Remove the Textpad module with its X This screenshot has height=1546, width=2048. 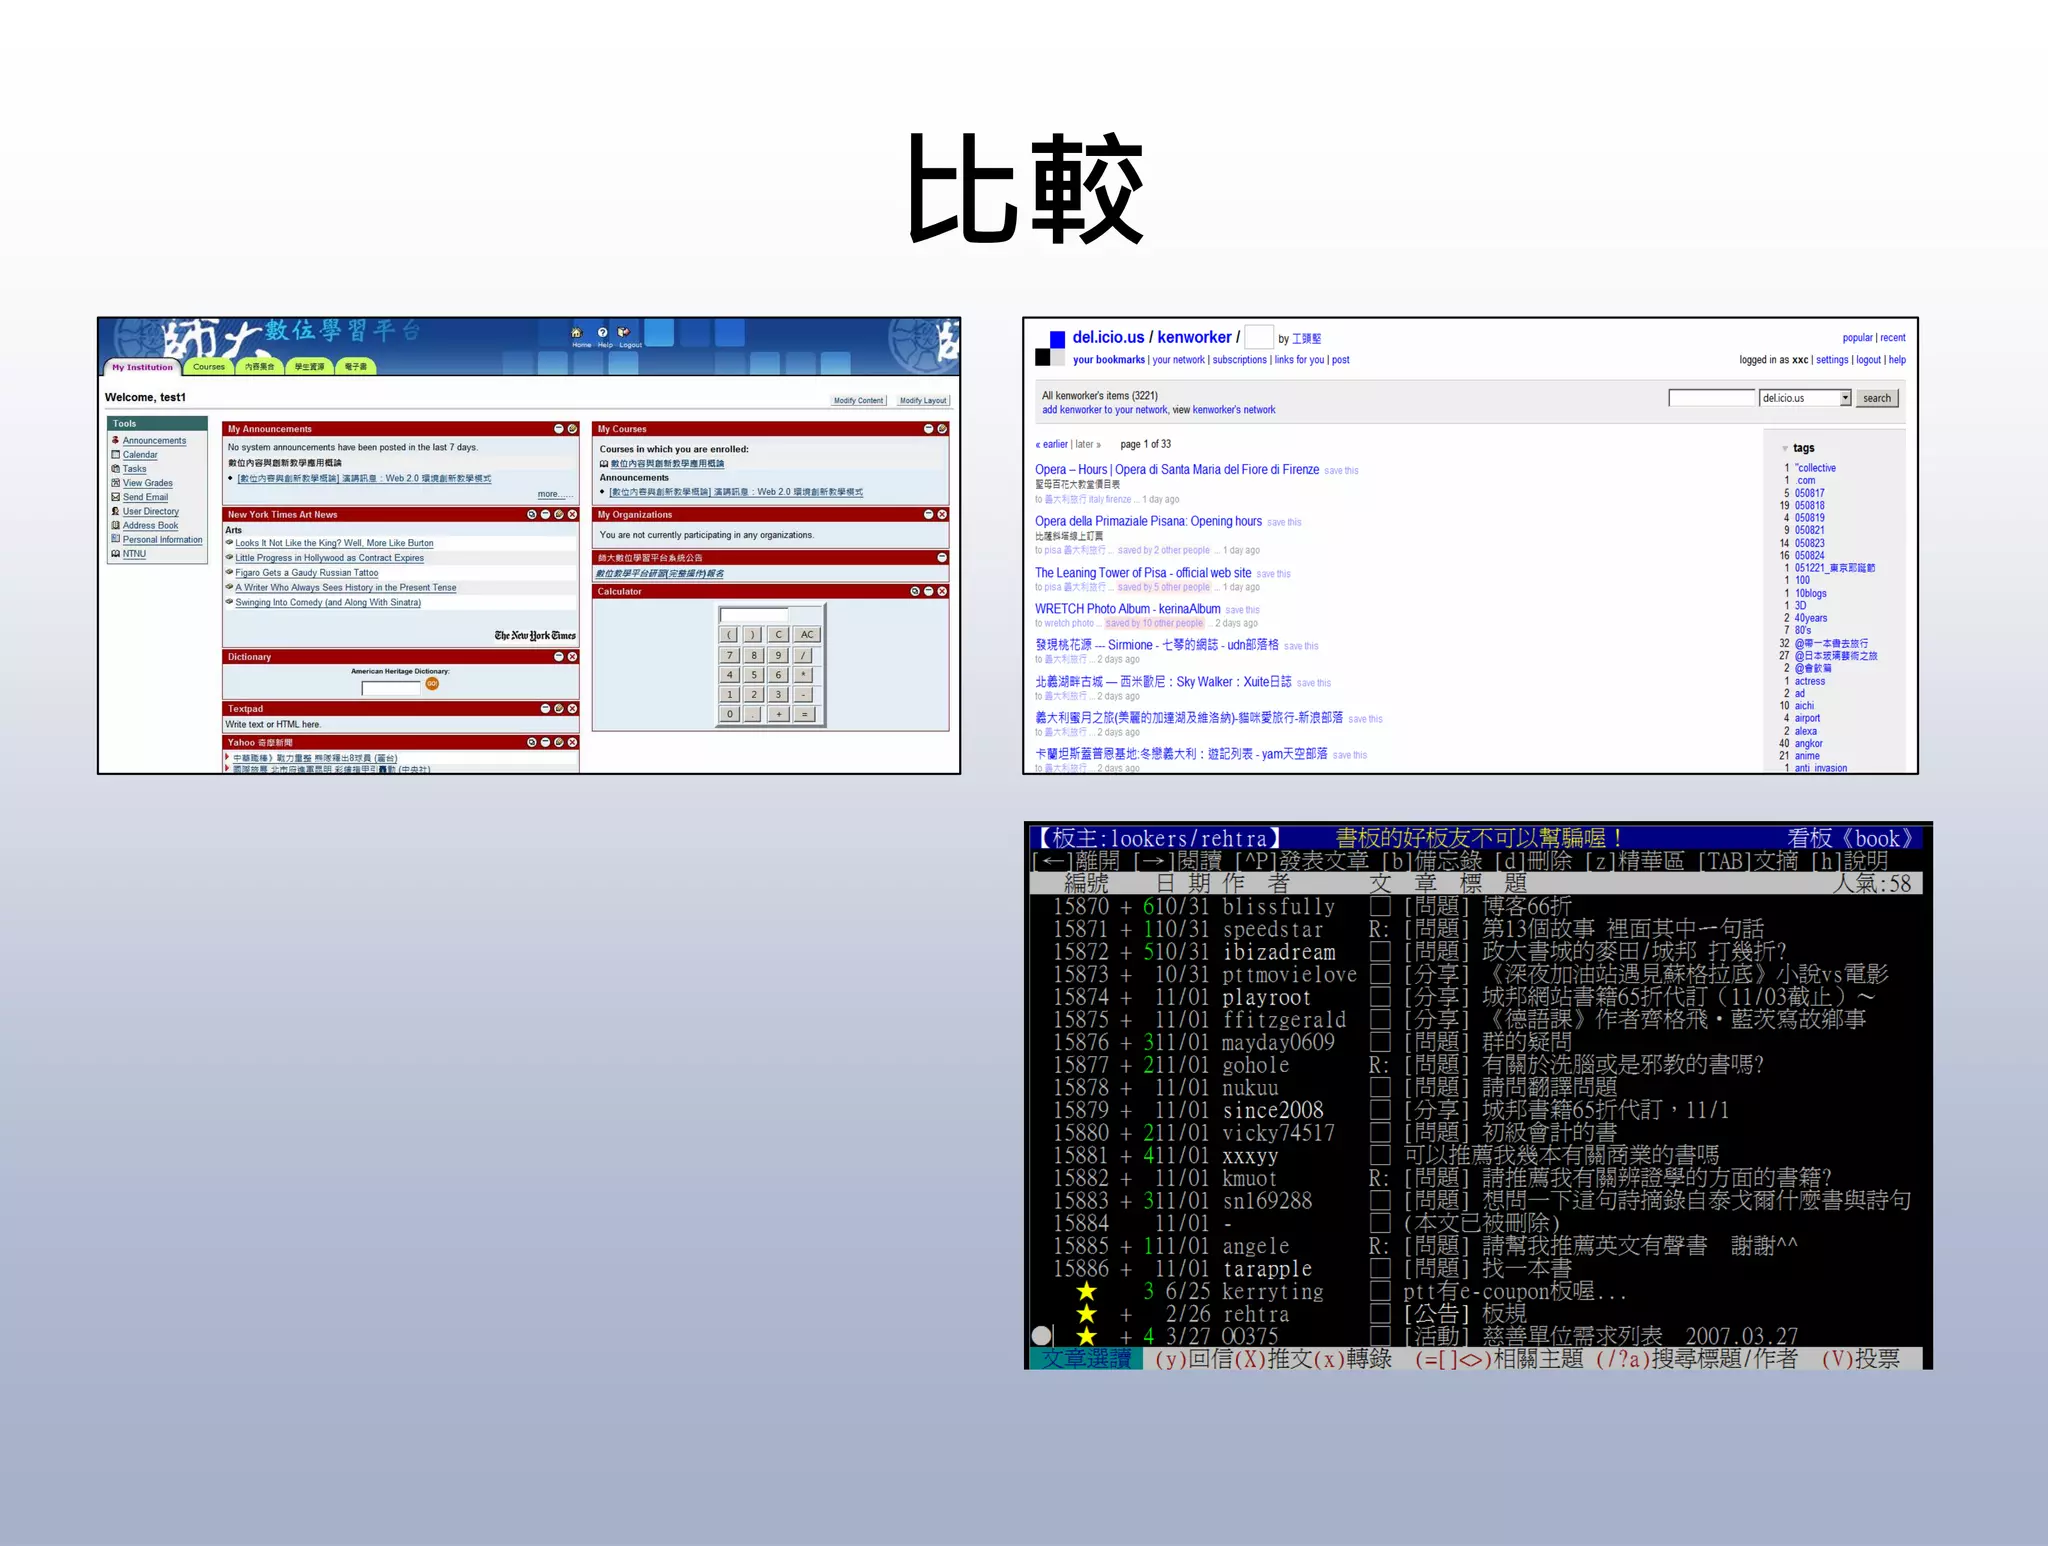pos(573,709)
